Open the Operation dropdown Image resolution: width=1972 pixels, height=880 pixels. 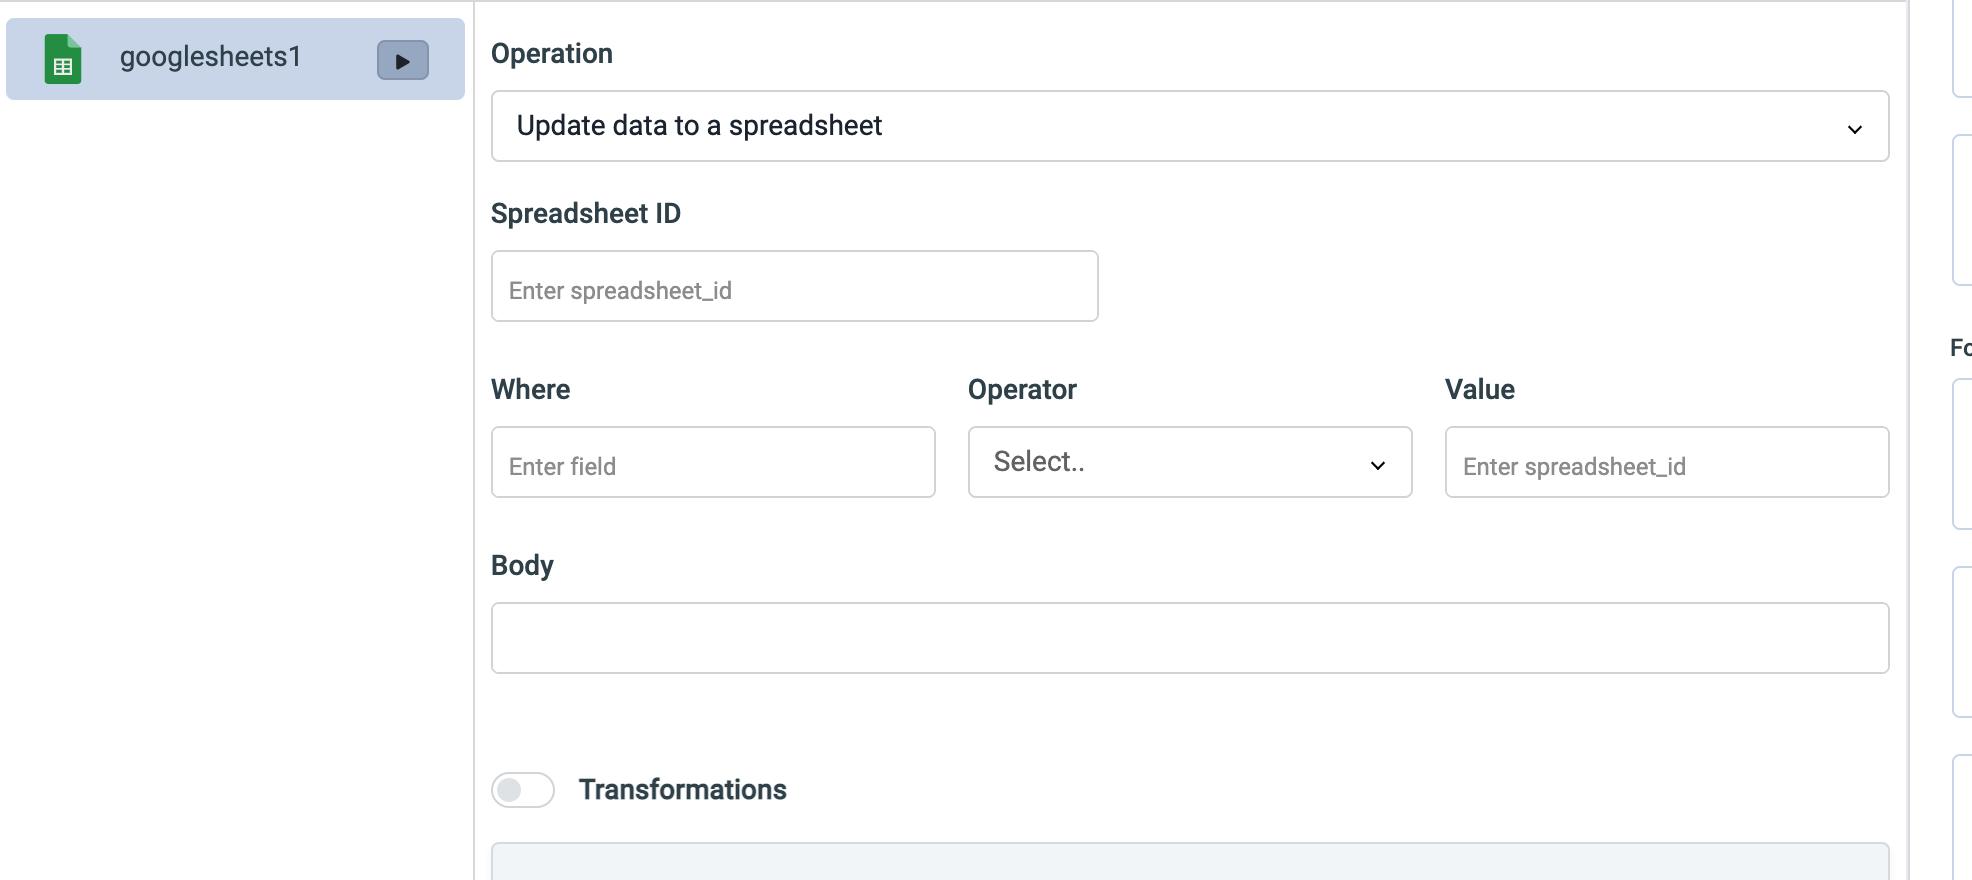[x=1189, y=125]
